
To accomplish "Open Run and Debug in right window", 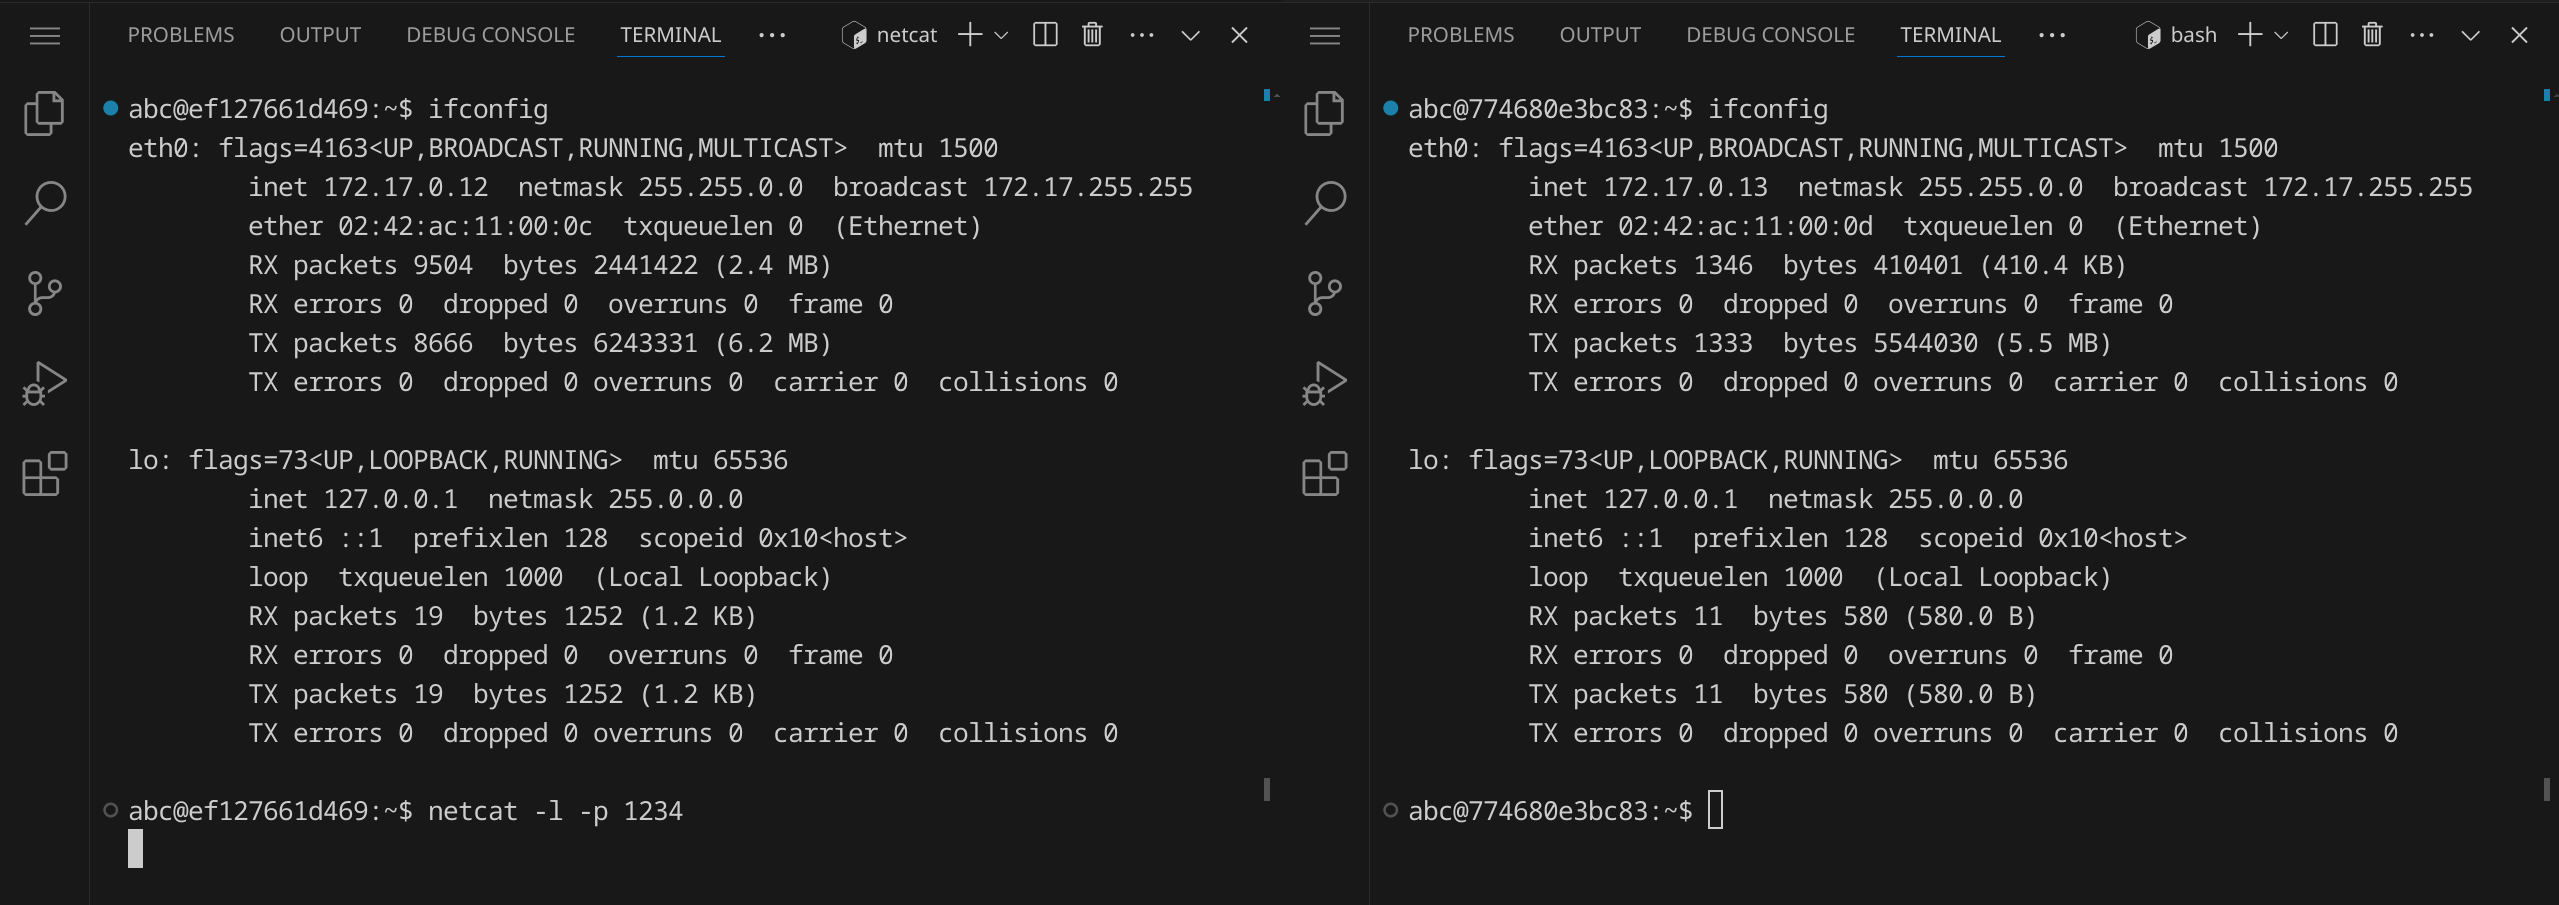I will (1324, 383).
